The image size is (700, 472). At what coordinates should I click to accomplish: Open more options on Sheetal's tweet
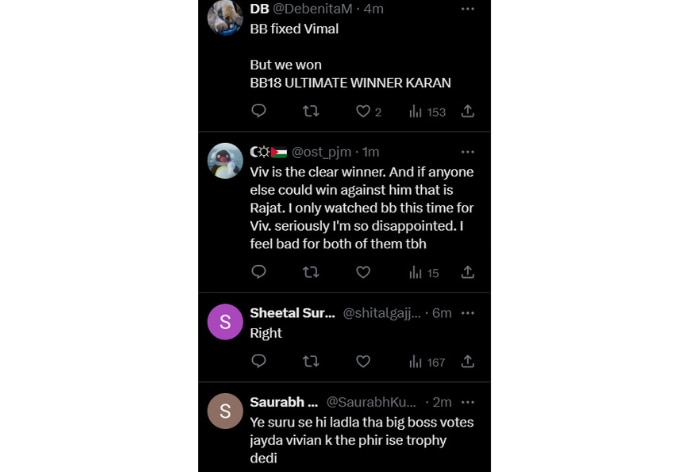click(467, 313)
